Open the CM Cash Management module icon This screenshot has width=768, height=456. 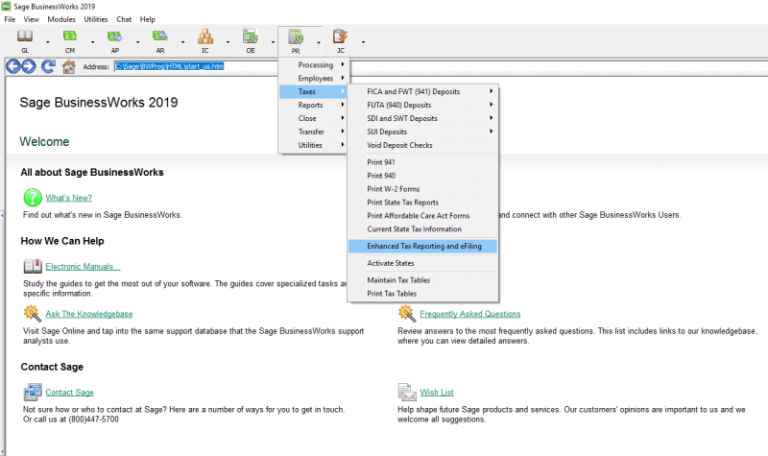pyautogui.click(x=70, y=39)
